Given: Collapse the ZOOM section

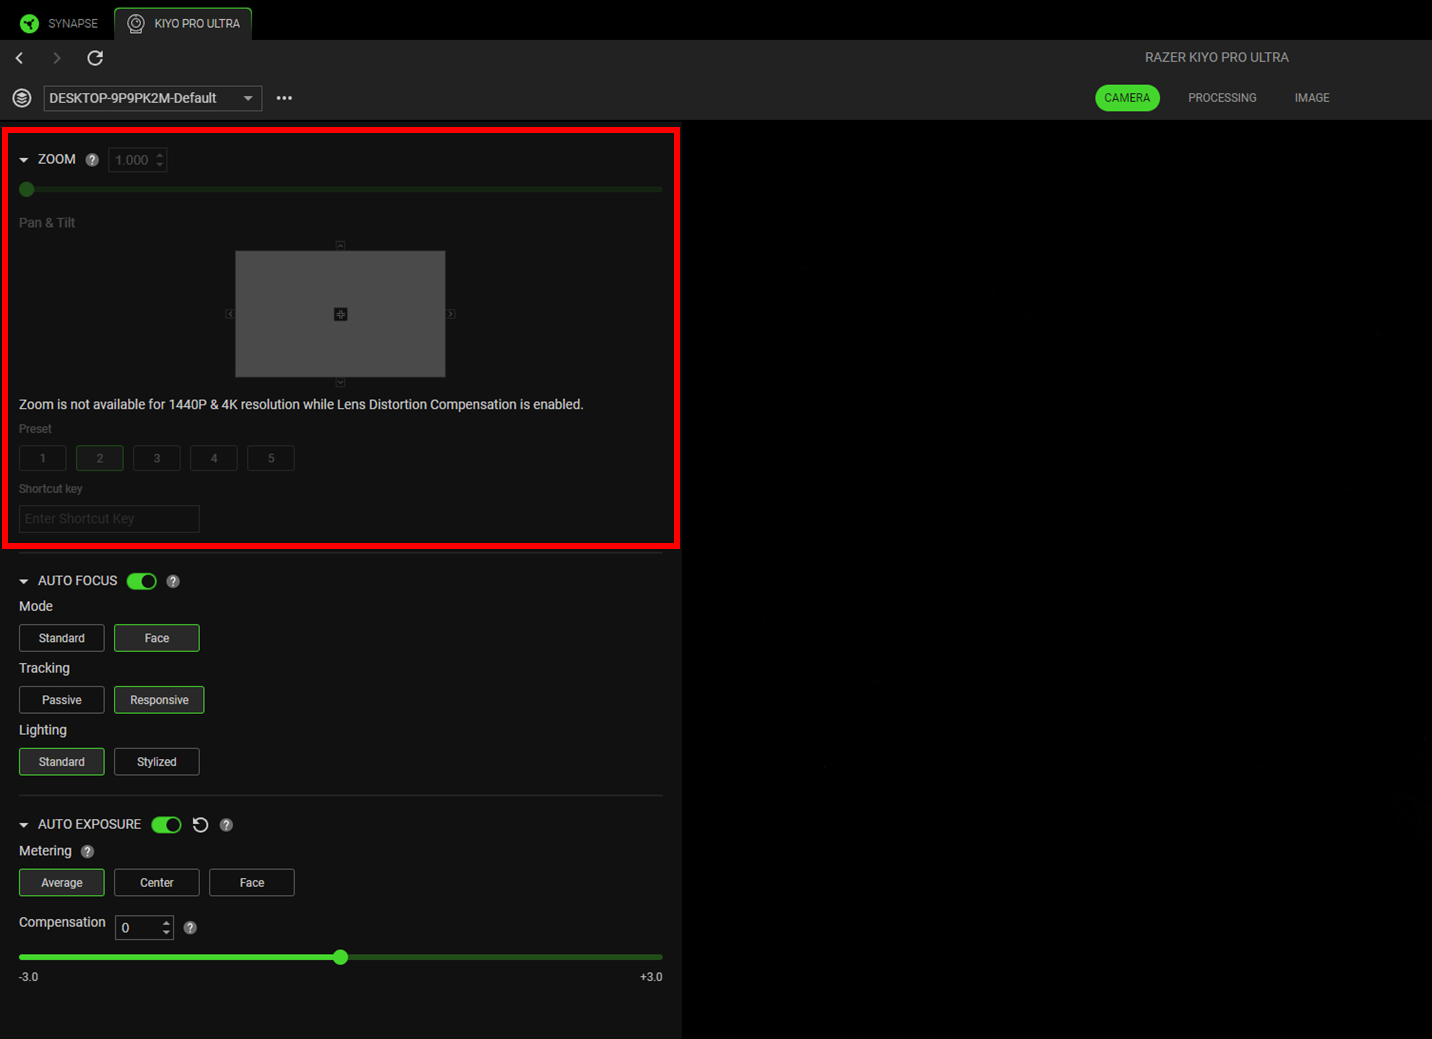Looking at the screenshot, I should [x=23, y=159].
